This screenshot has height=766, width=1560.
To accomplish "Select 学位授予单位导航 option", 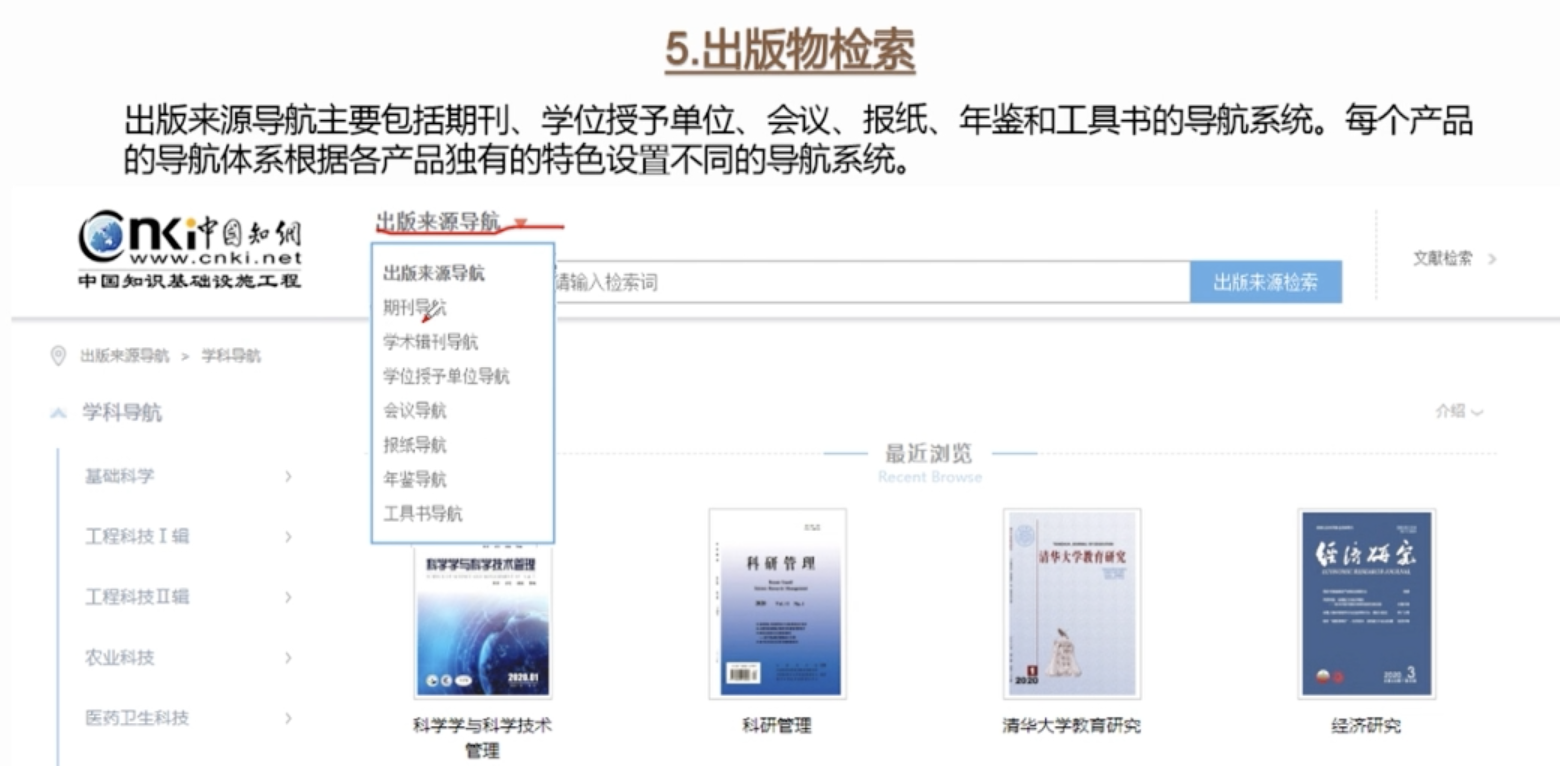I will [446, 376].
